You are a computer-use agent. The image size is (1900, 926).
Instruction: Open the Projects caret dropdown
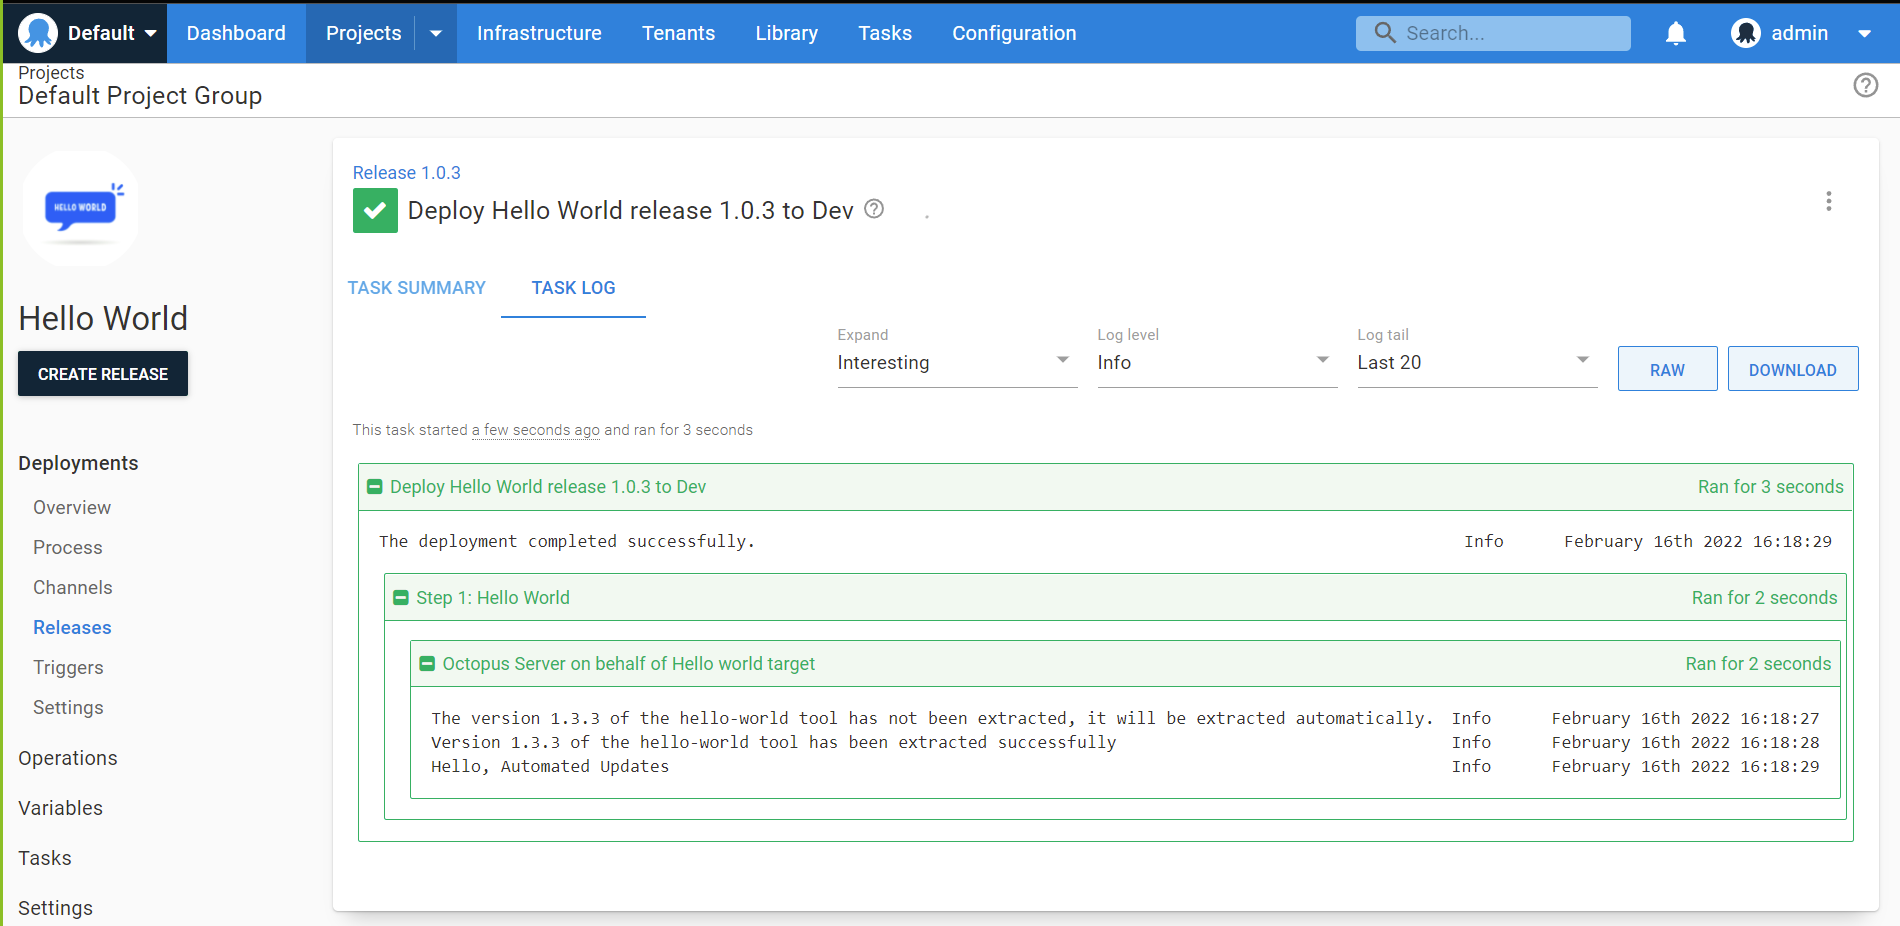pos(435,33)
